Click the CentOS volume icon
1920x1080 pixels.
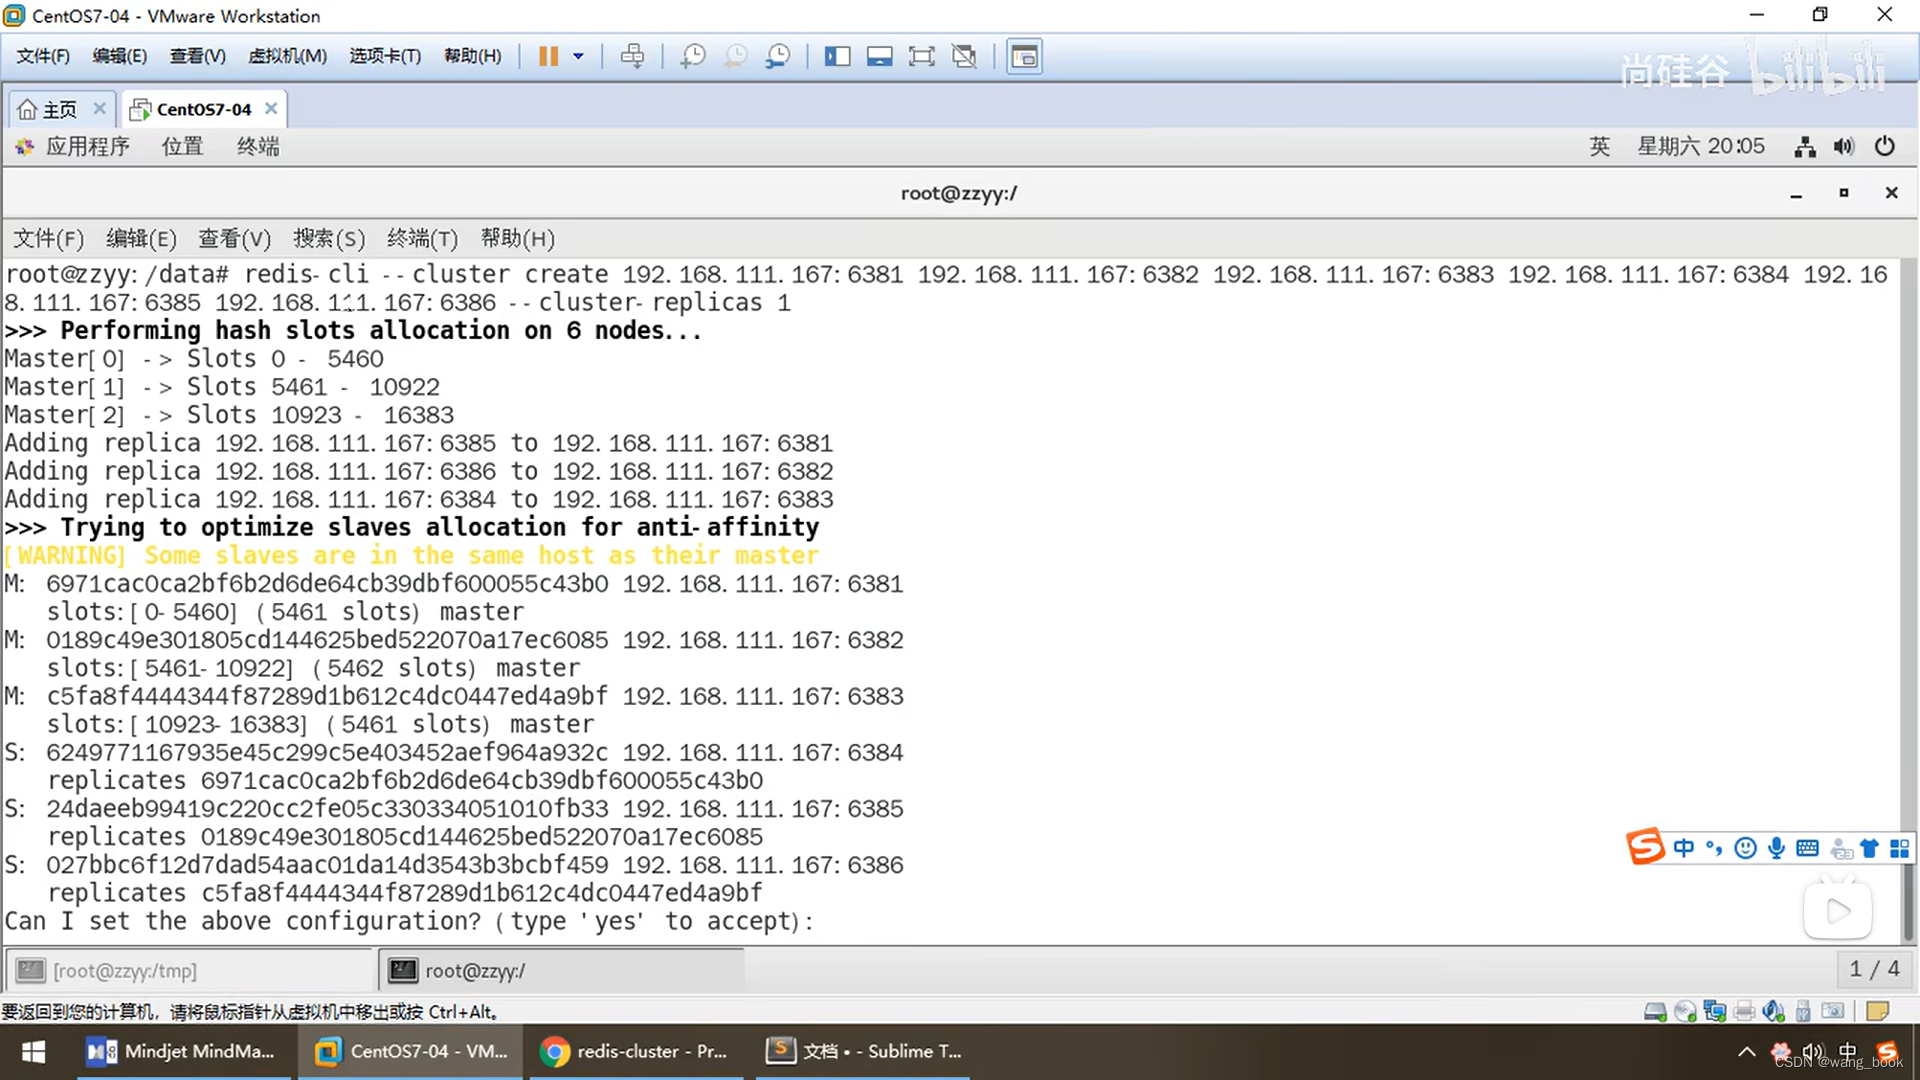pyautogui.click(x=1843, y=147)
